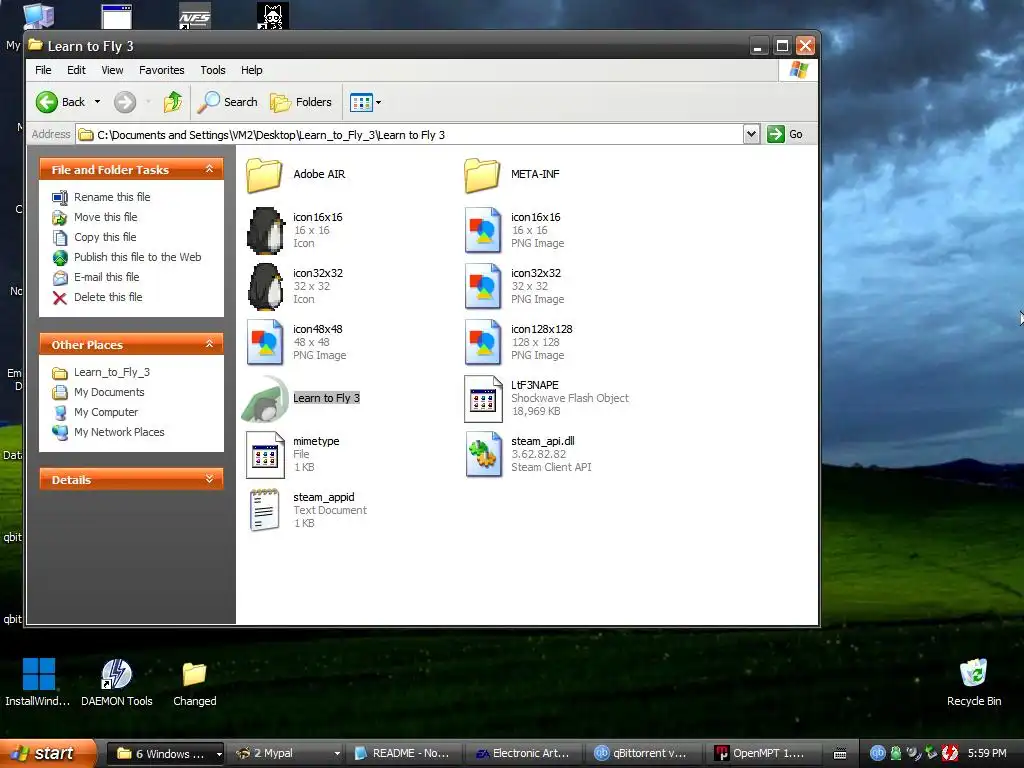Go to My Network Places link
Screen dimensions: 1024x768
coord(119,432)
